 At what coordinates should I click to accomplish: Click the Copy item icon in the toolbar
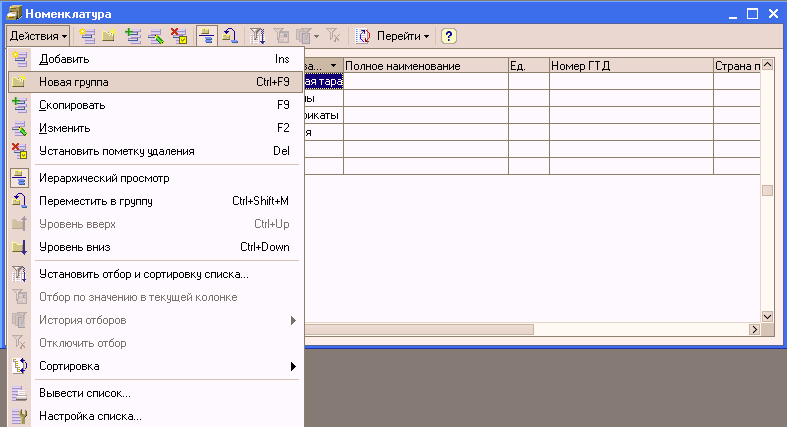[x=132, y=36]
